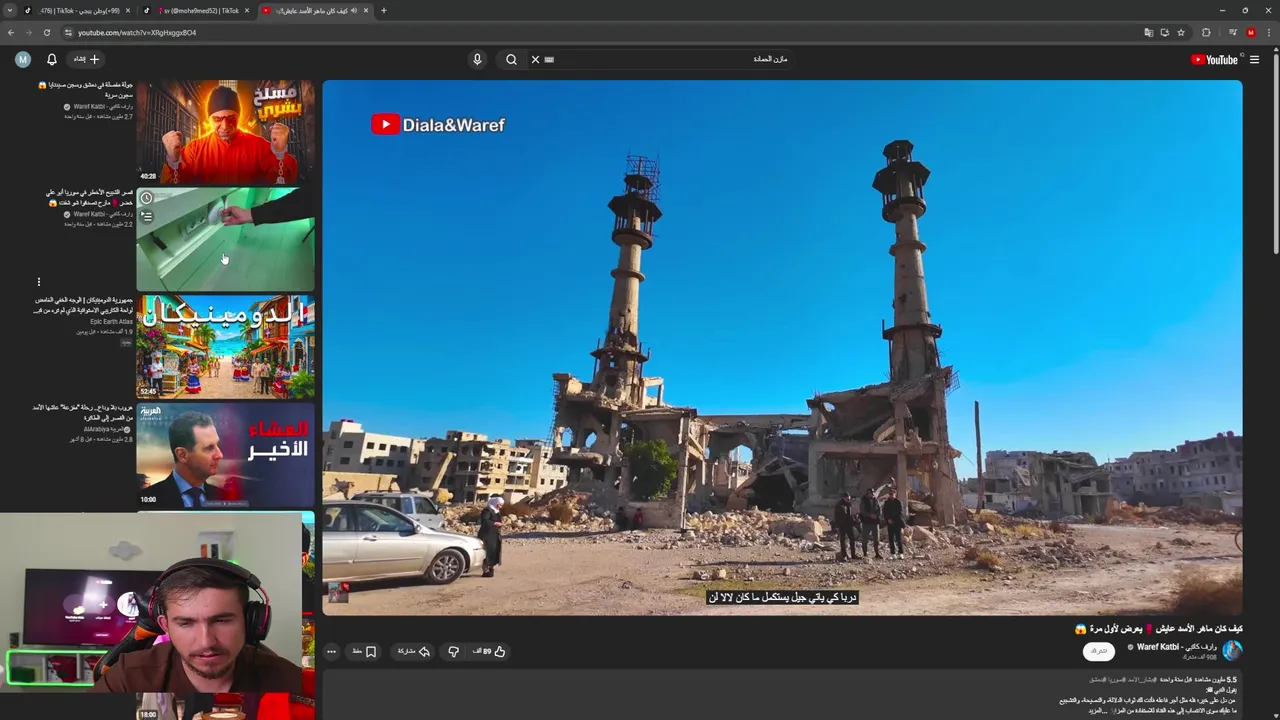Expand the video description with 'more'
Screen dimensions: 1280x720
(x=1098, y=710)
